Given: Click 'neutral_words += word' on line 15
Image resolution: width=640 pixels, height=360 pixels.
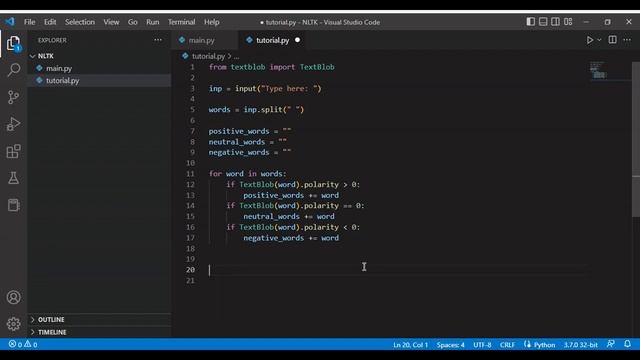Looking at the screenshot, I should pos(289,216).
